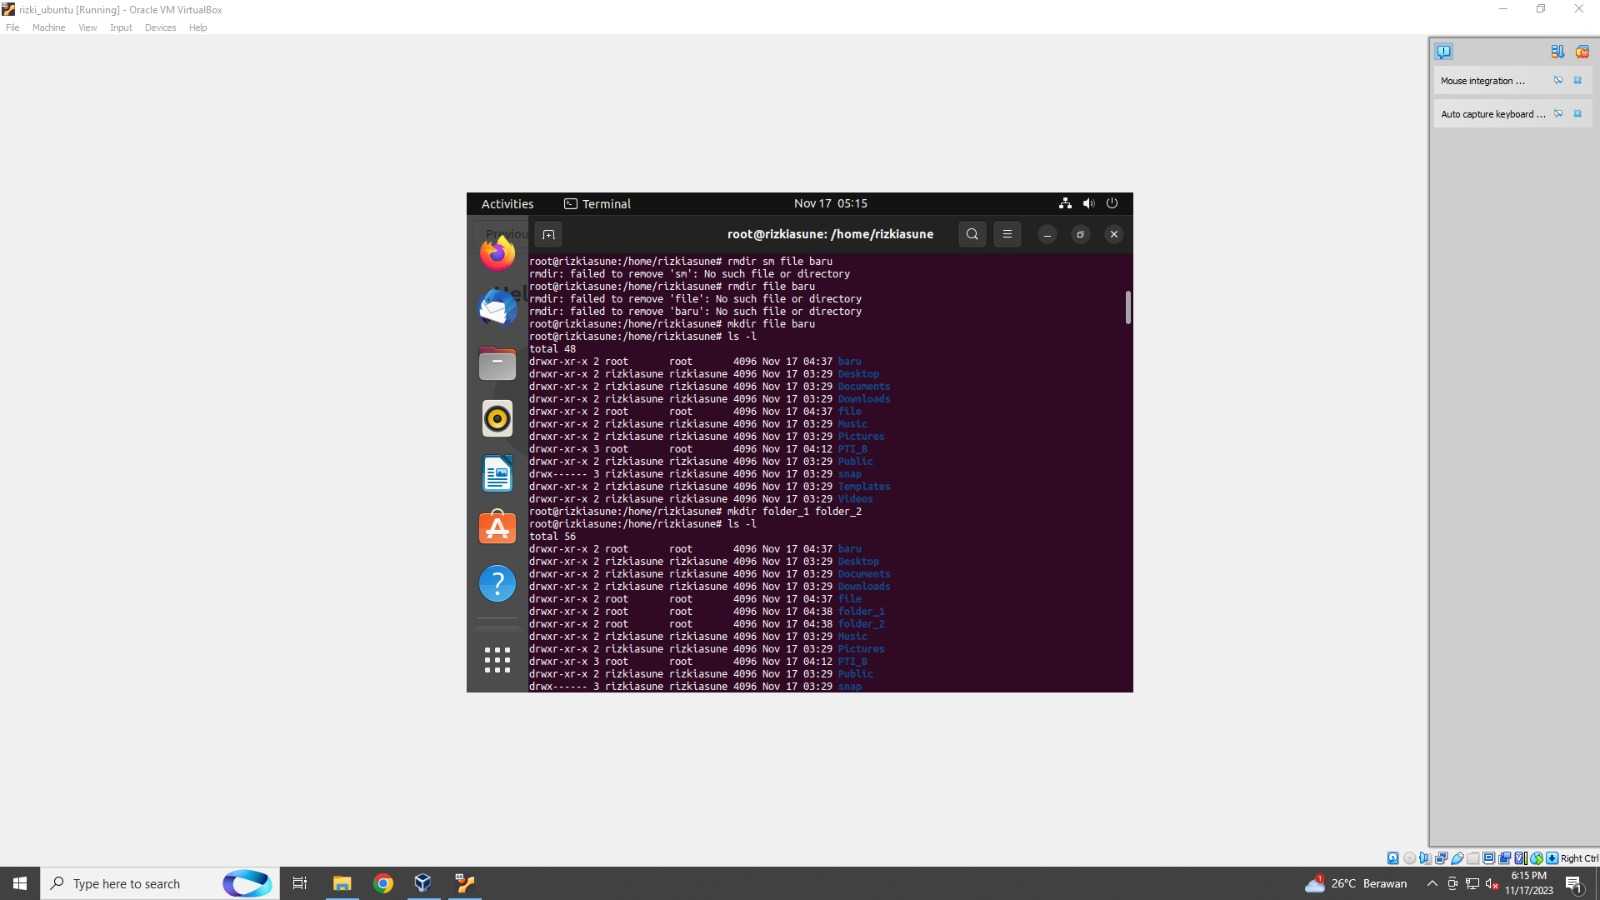Open the Windows Action Center notifications
The image size is (1600, 900).
[1574, 884]
